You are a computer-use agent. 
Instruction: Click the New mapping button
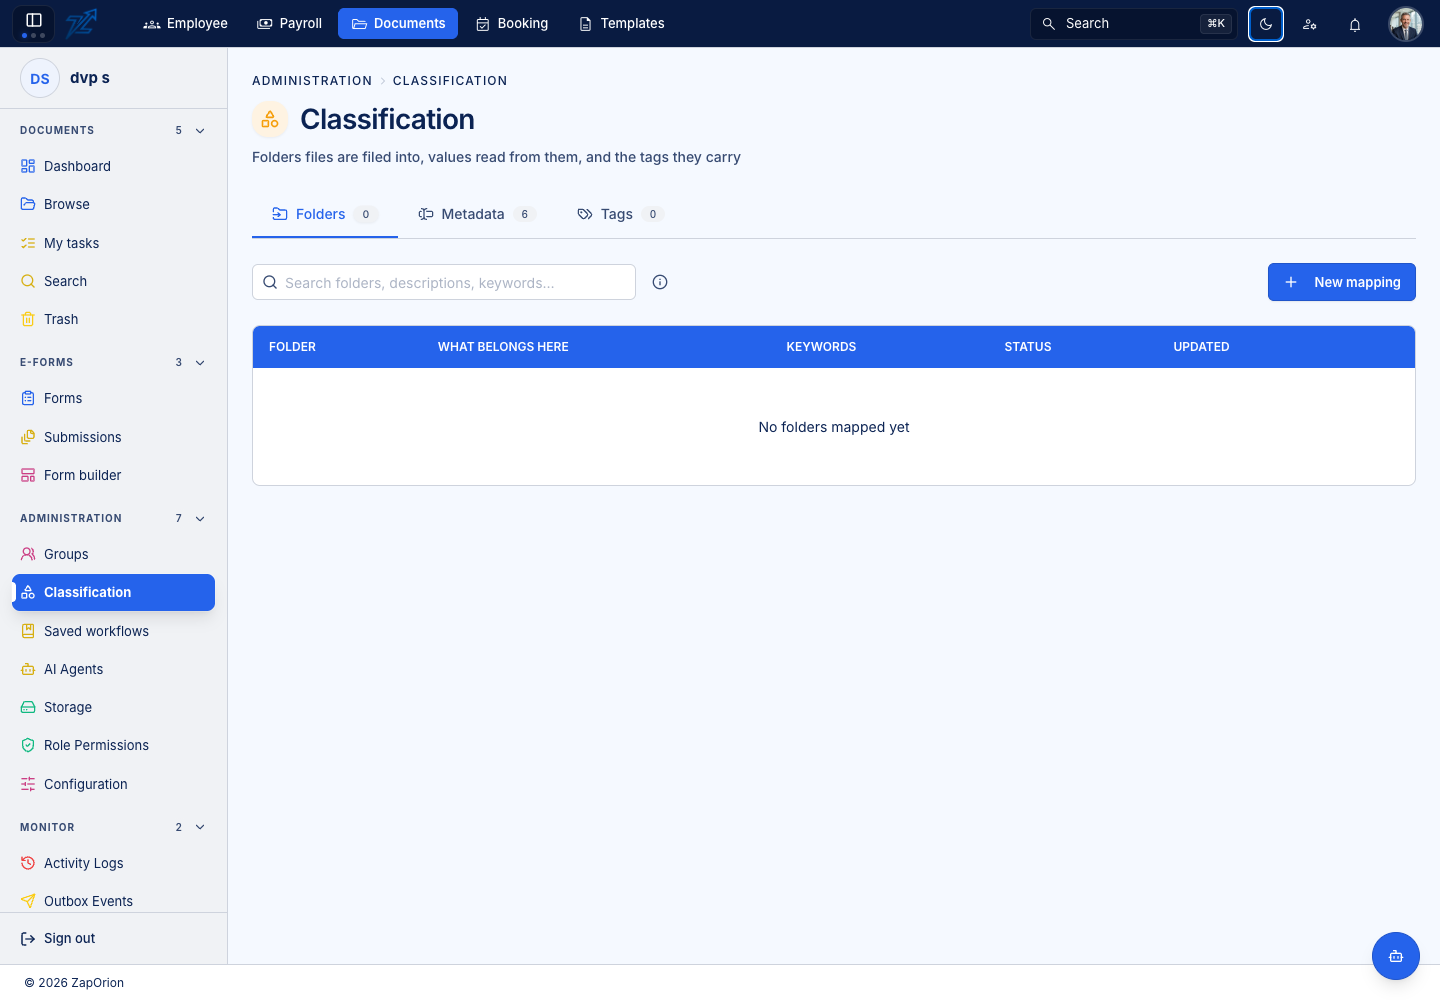[1342, 282]
